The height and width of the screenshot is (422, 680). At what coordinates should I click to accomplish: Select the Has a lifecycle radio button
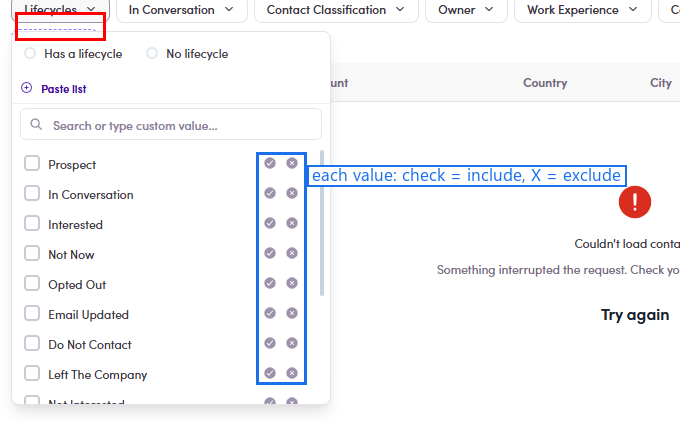tap(30, 53)
